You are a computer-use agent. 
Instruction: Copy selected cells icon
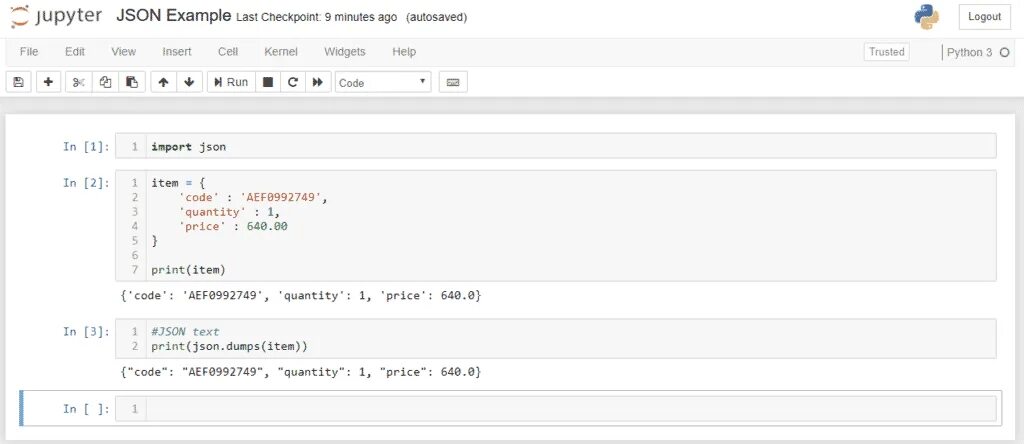(105, 82)
